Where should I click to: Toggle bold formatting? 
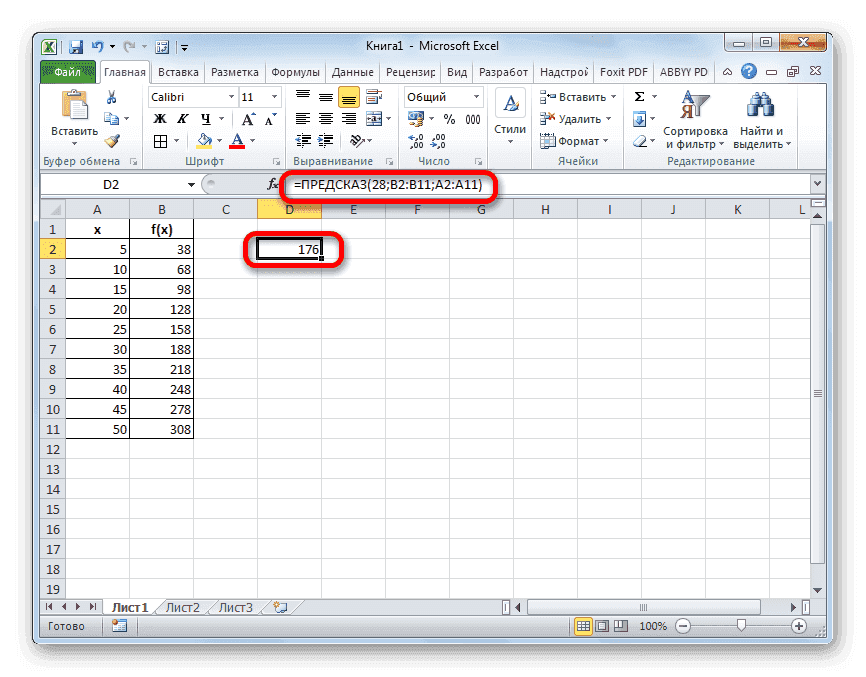pos(159,119)
